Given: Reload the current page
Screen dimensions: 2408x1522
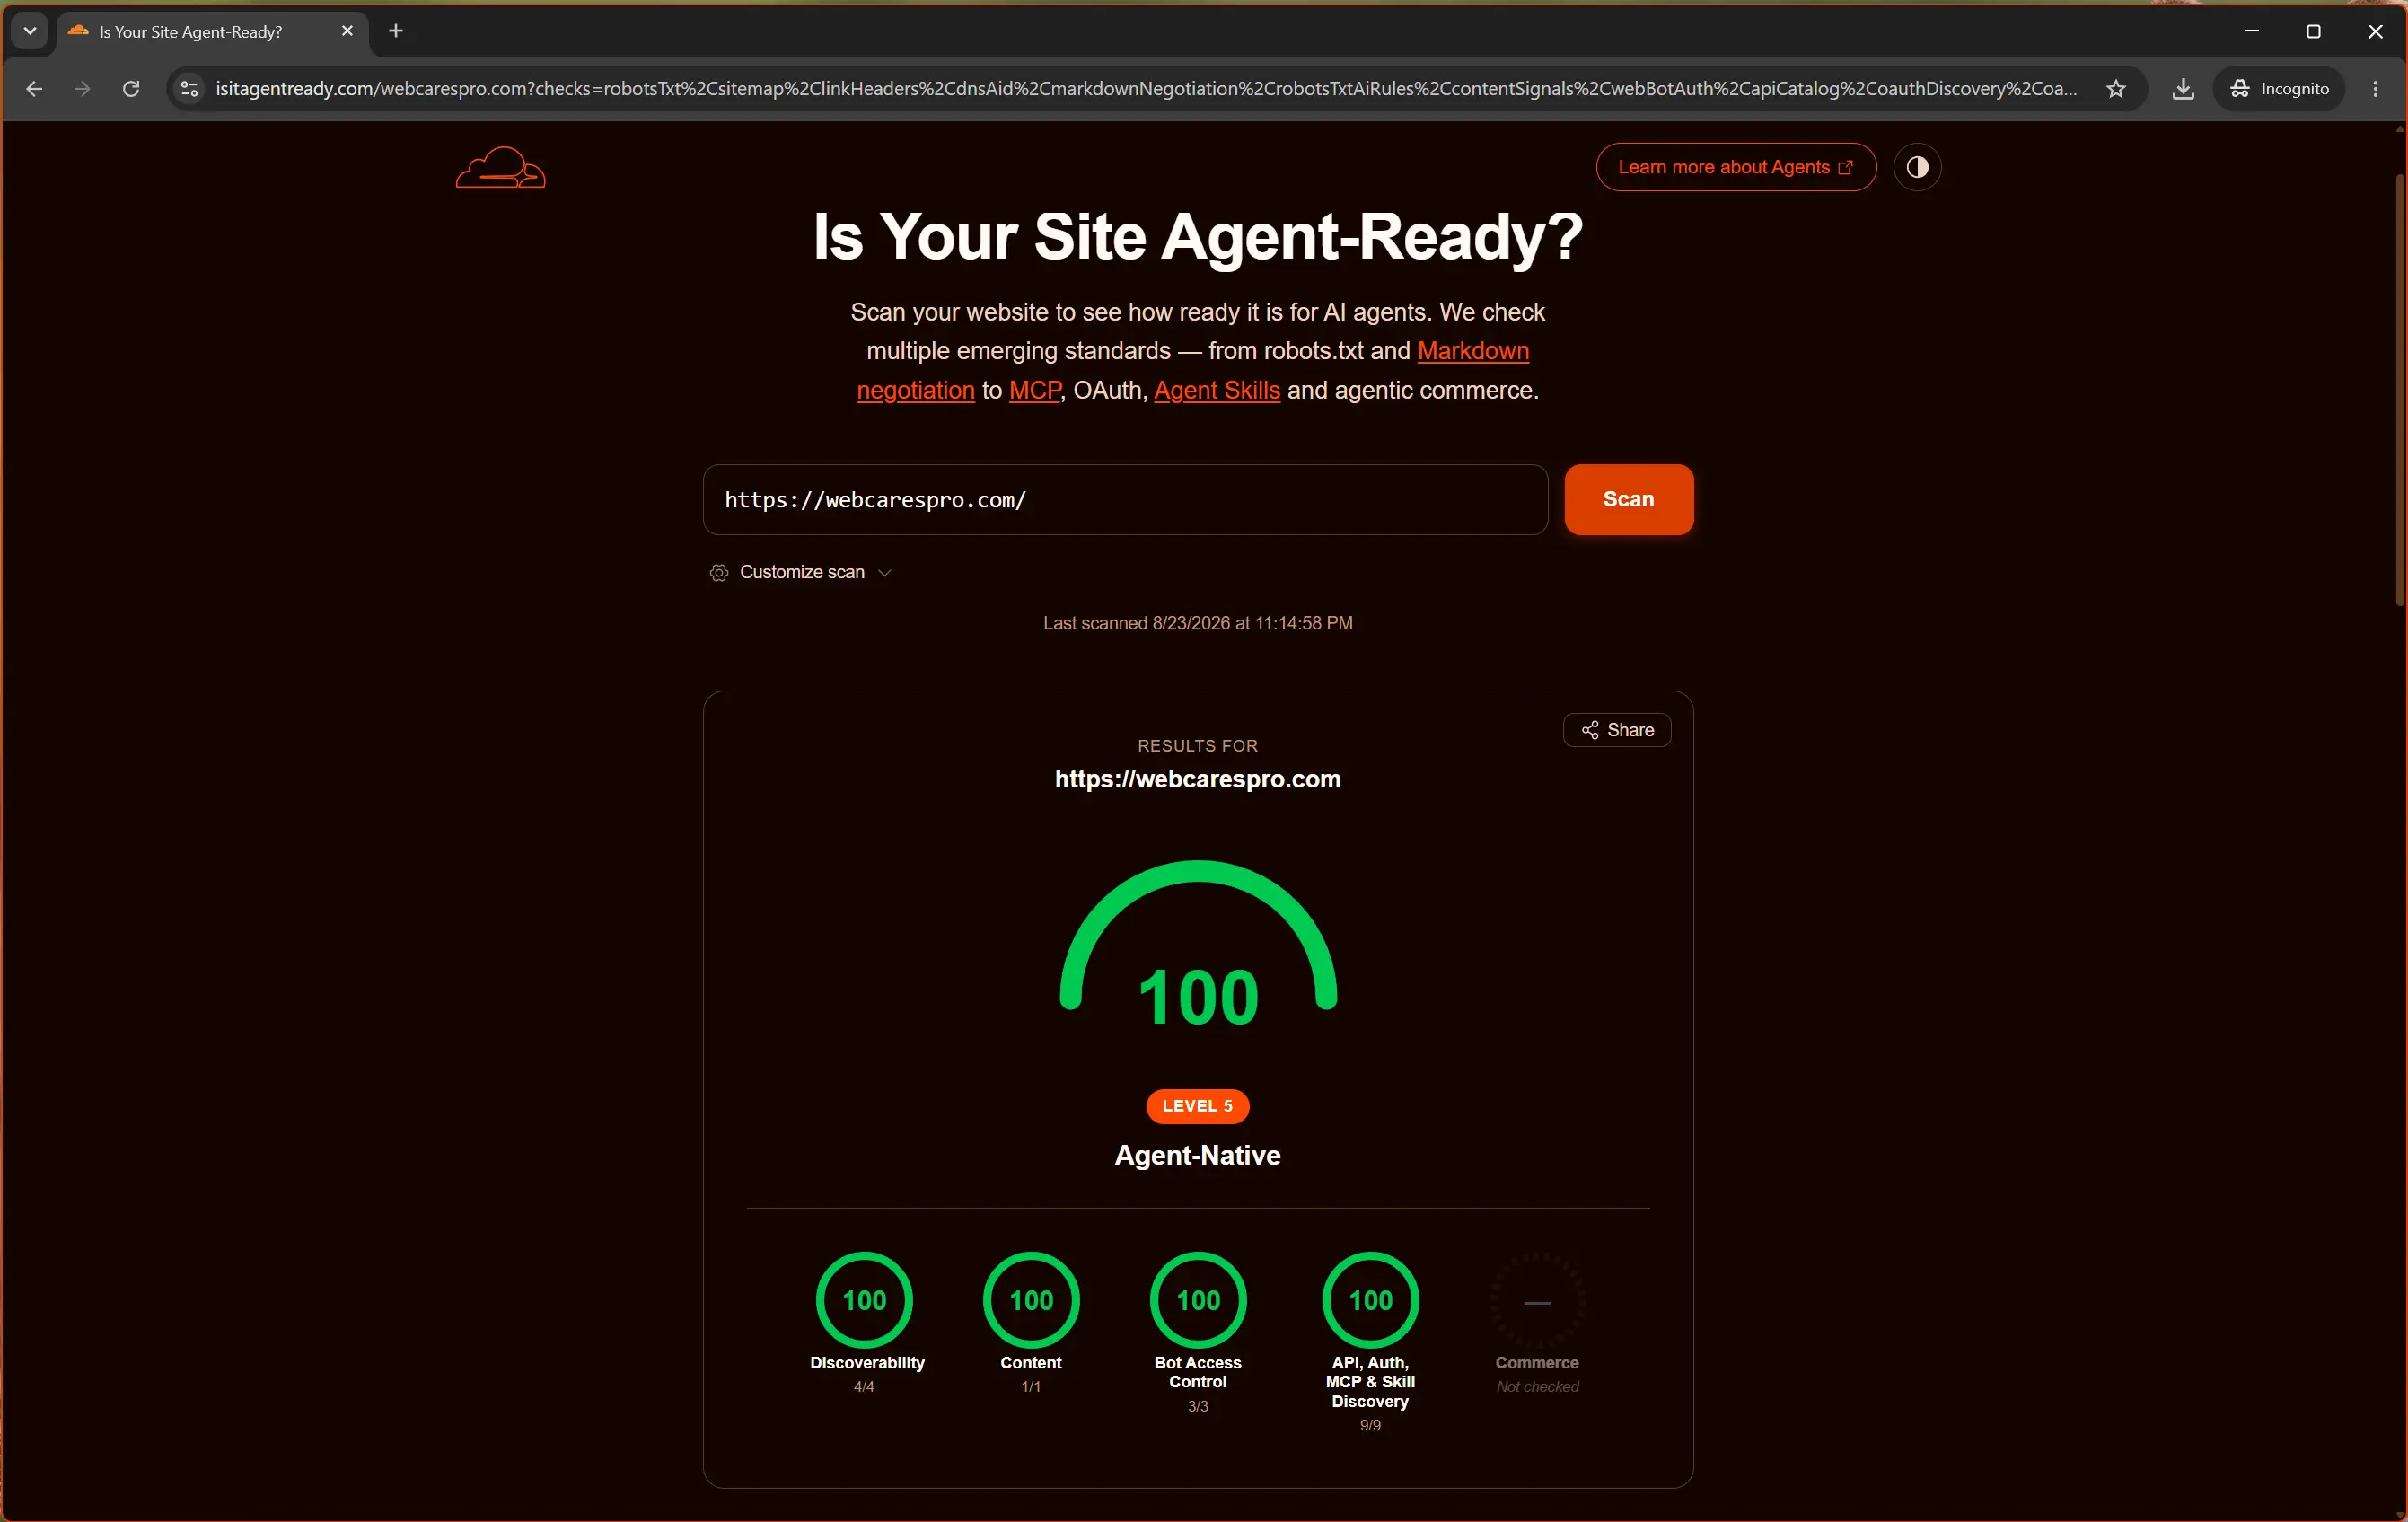Looking at the screenshot, I should pyautogui.click(x=131, y=89).
